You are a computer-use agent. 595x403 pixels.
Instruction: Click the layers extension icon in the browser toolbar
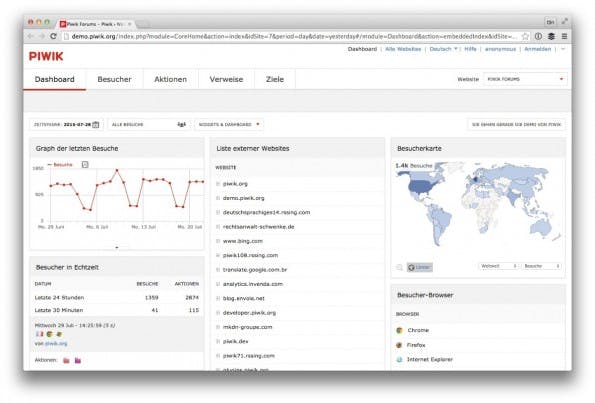(x=551, y=36)
